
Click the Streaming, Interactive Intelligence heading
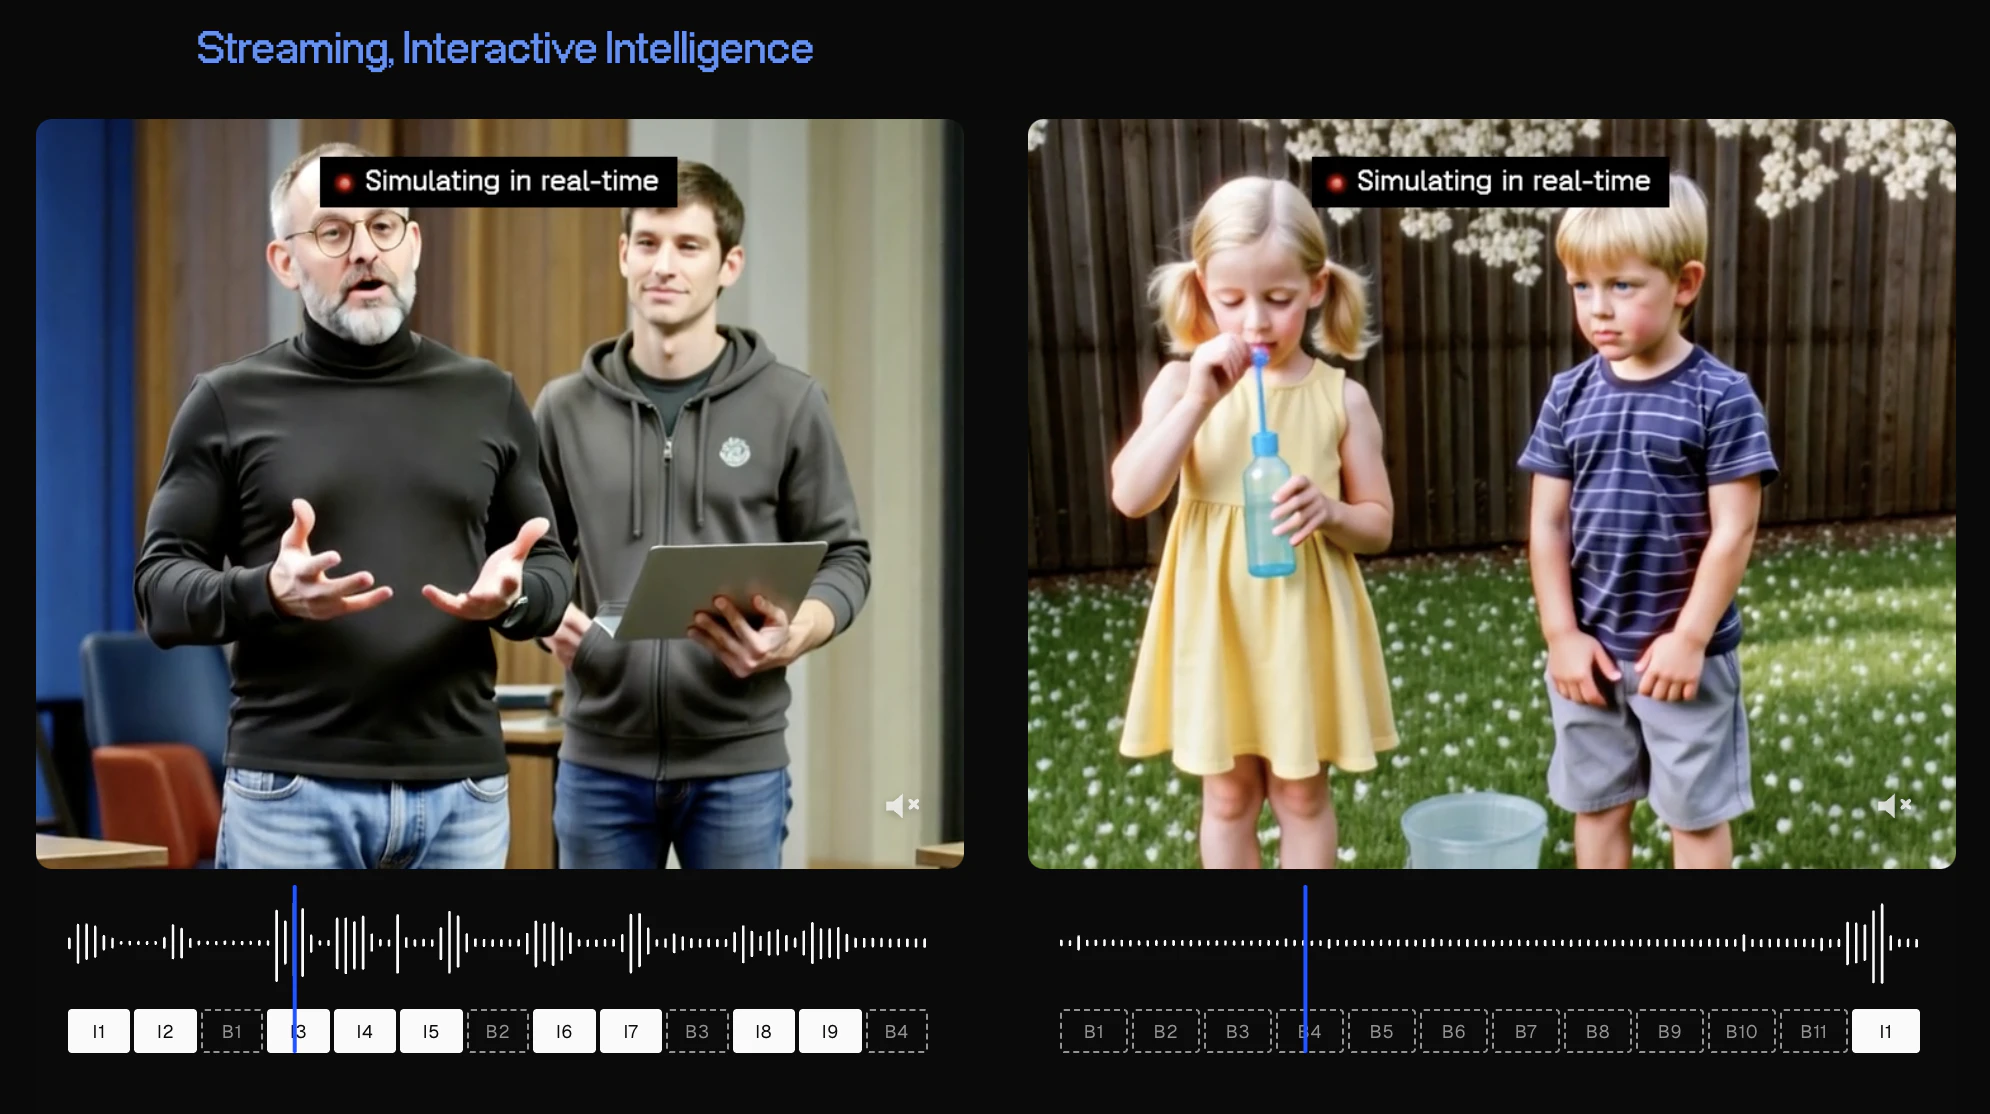505,48
